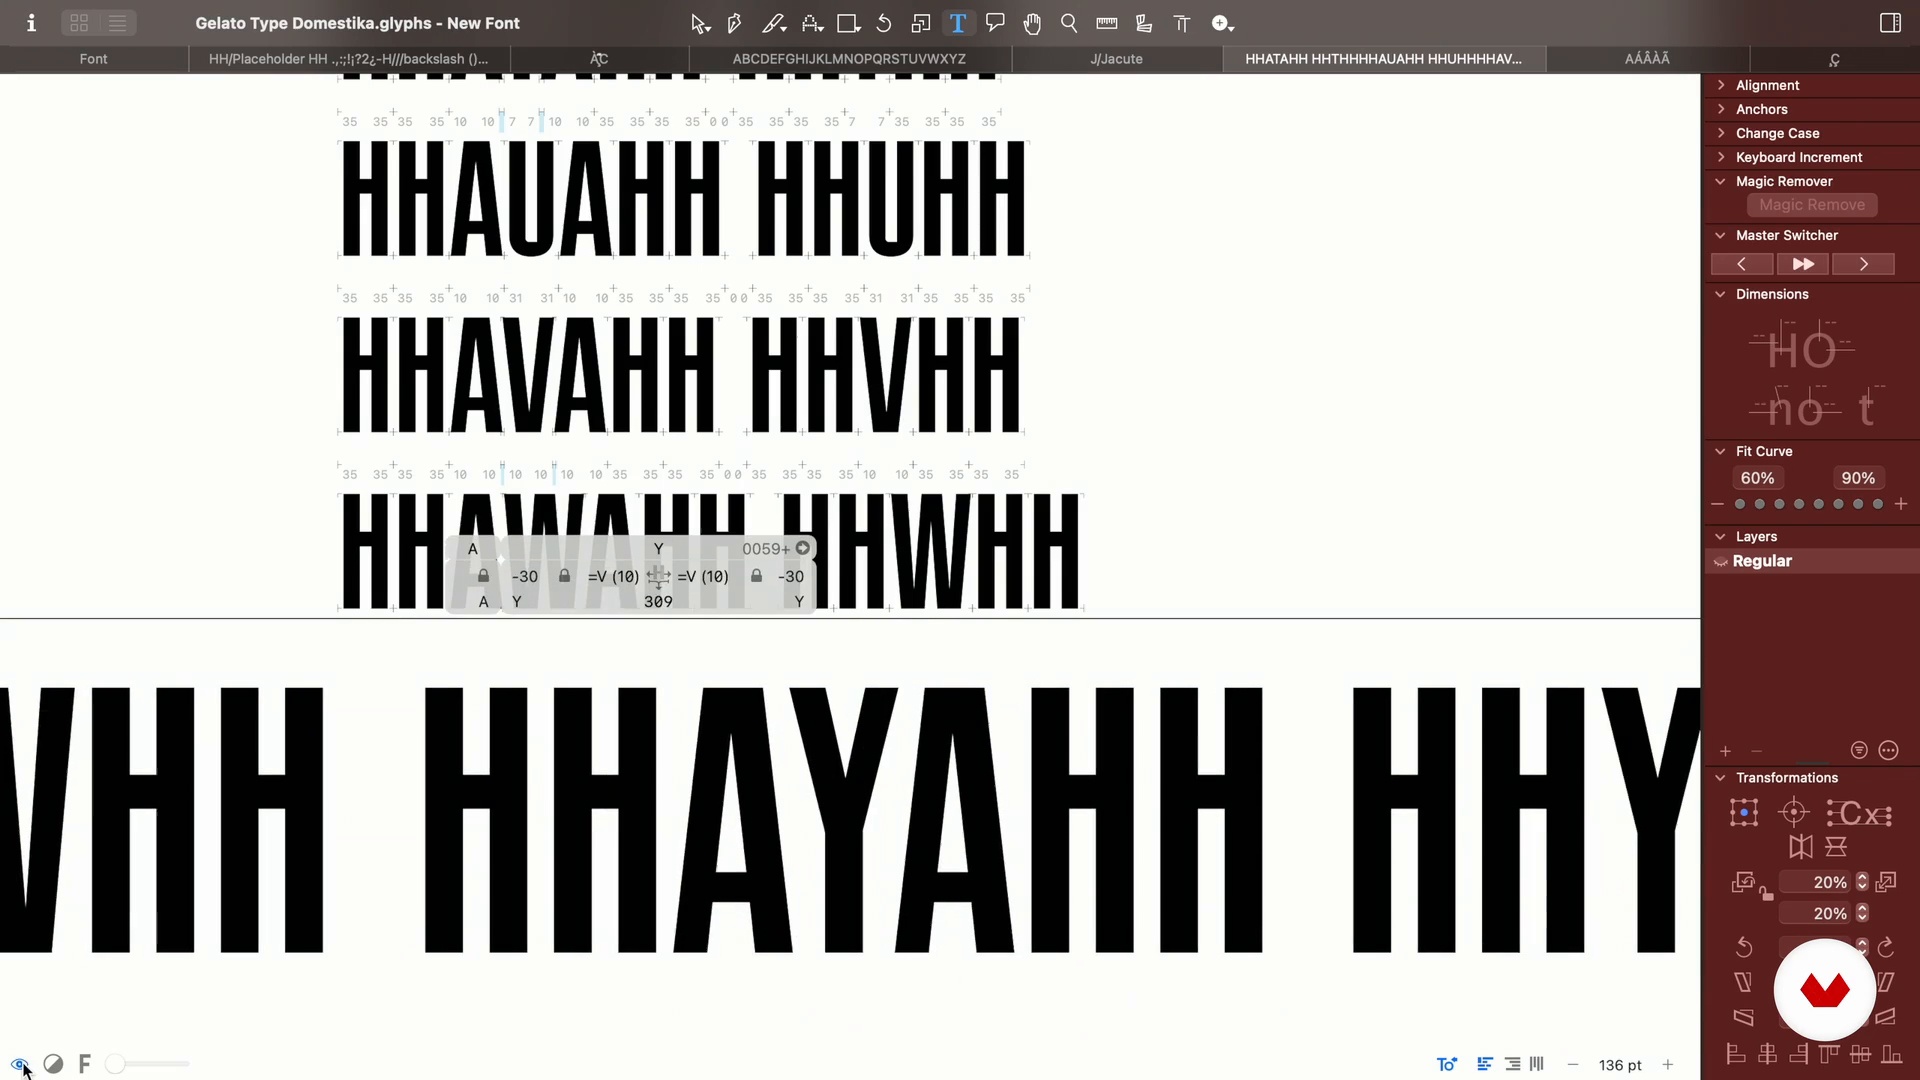This screenshot has height=1080, width=1920.
Task: Choose the crosshair transform origin
Action: pyautogui.click(x=1794, y=812)
